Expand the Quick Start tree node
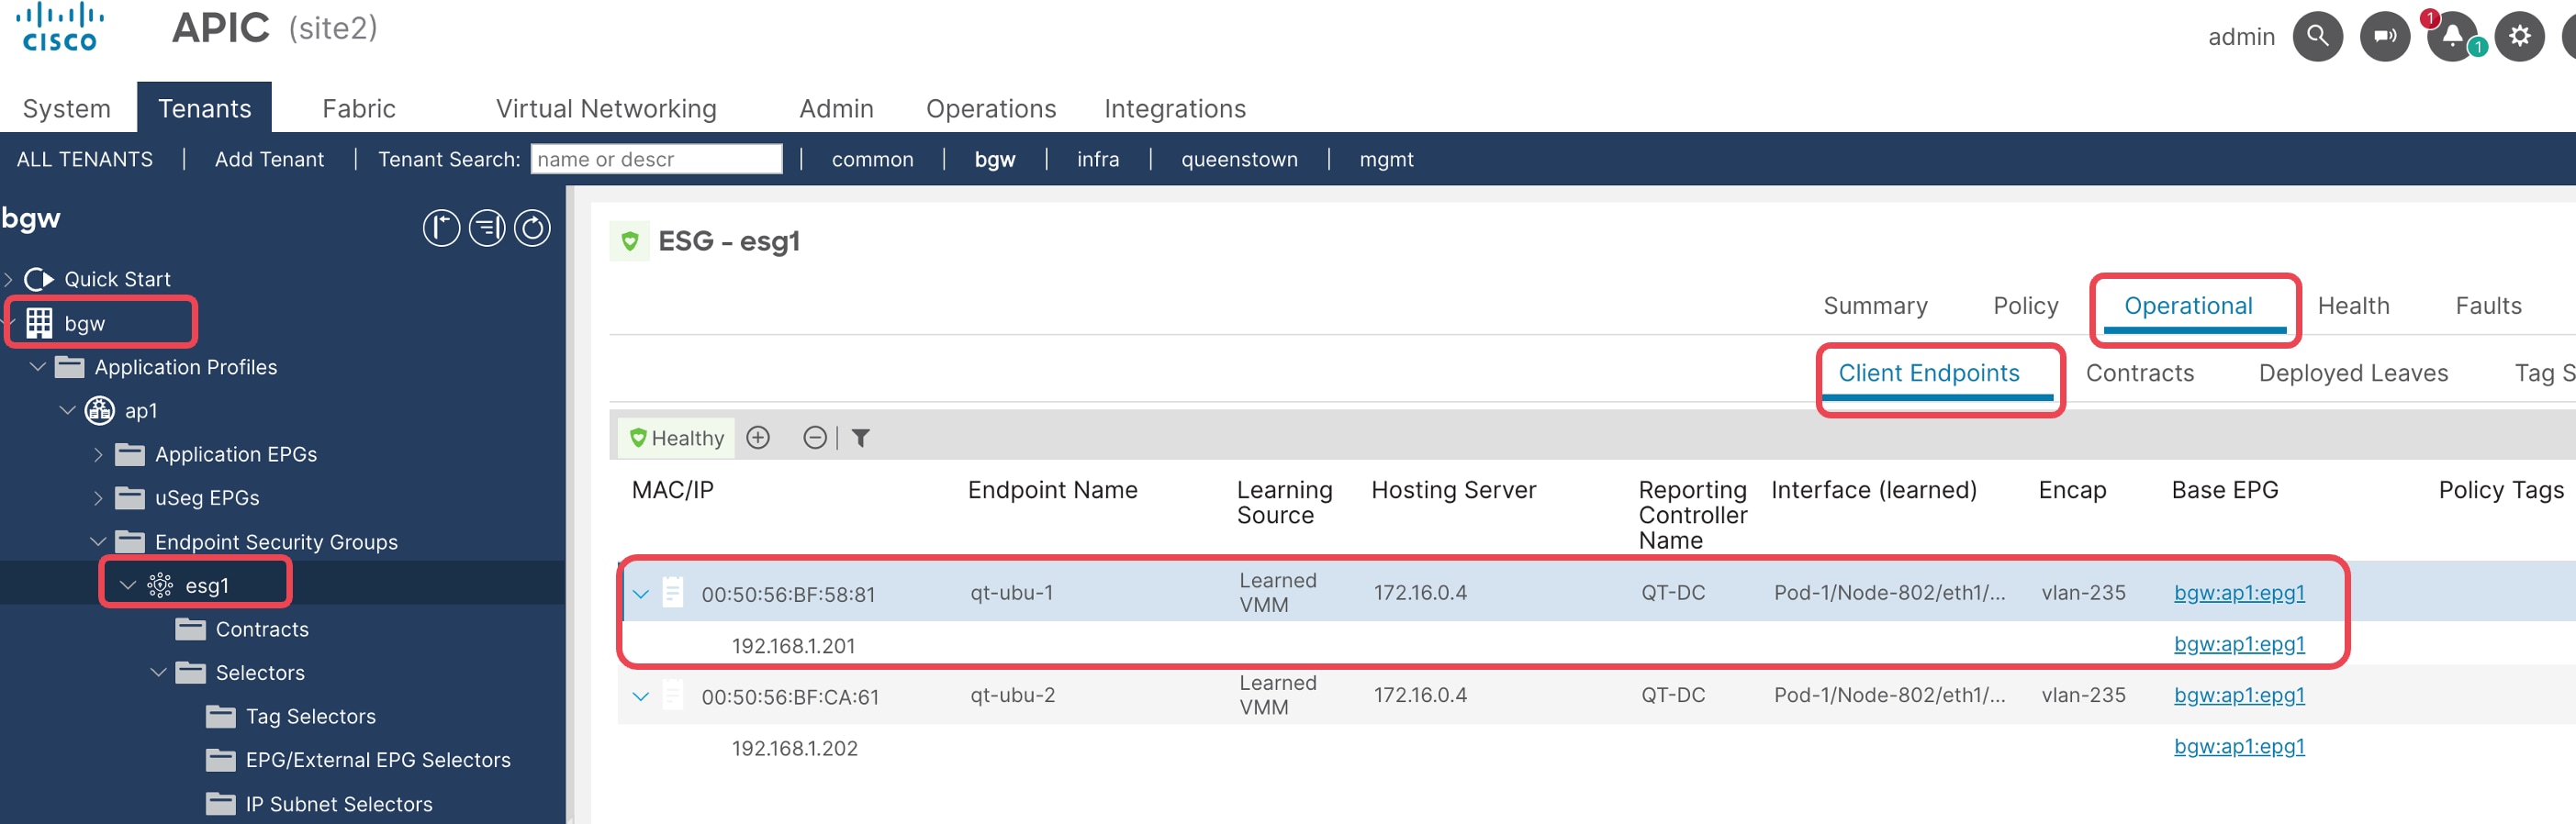 9,279
